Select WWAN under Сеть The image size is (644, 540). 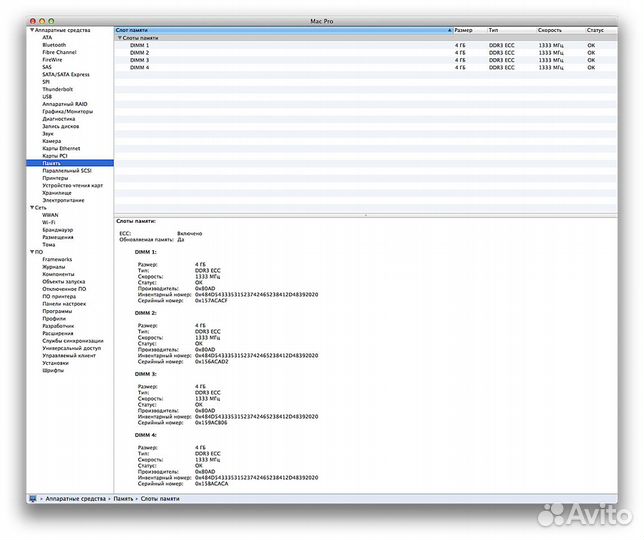point(50,215)
